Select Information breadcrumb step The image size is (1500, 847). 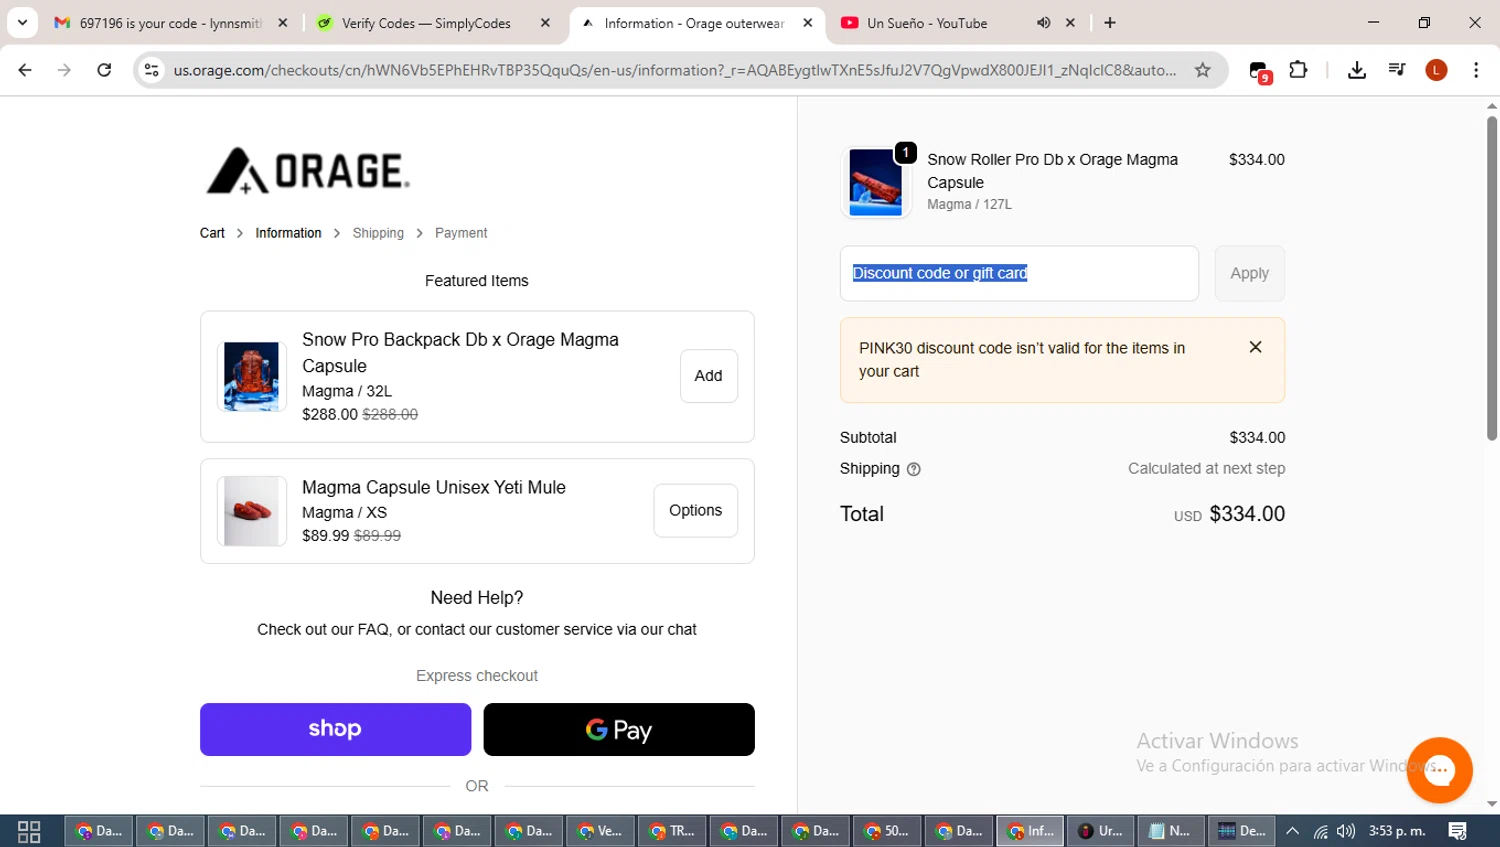288,233
